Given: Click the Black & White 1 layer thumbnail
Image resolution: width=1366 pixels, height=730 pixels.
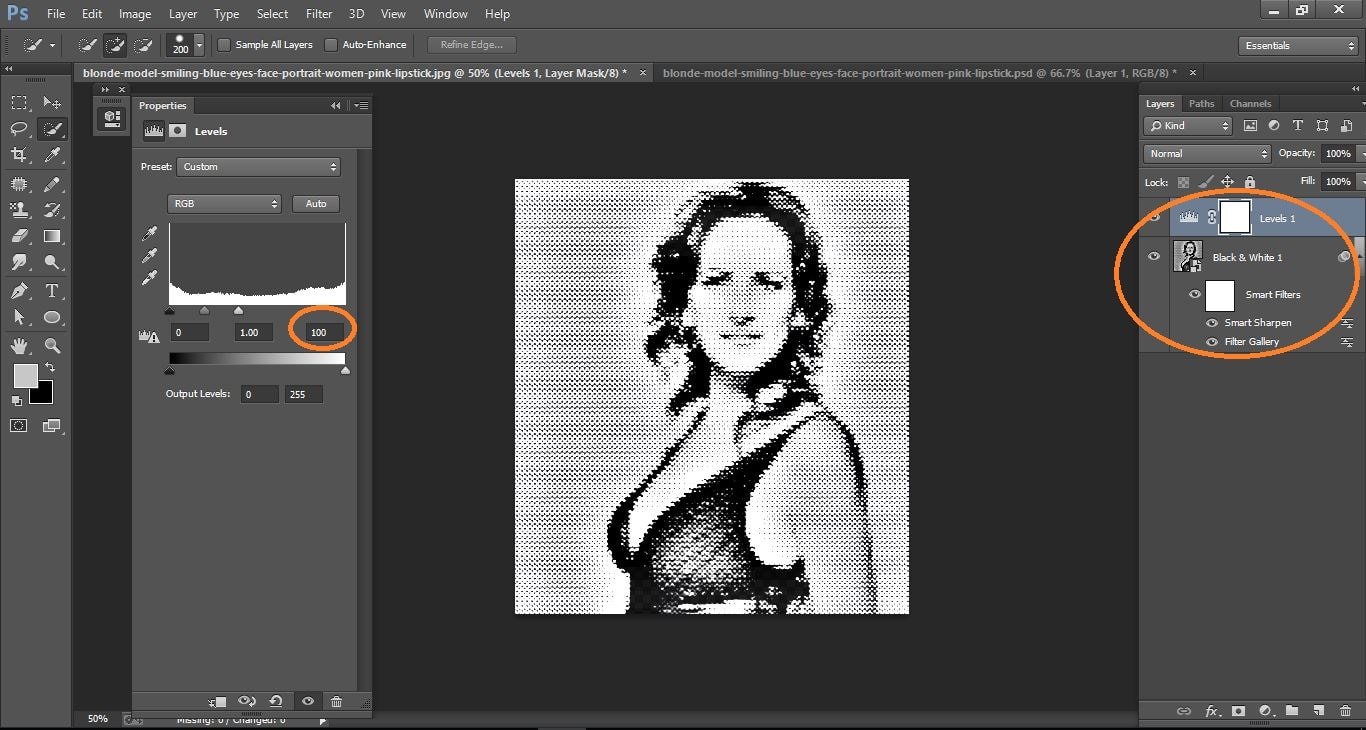Looking at the screenshot, I should pyautogui.click(x=1189, y=256).
